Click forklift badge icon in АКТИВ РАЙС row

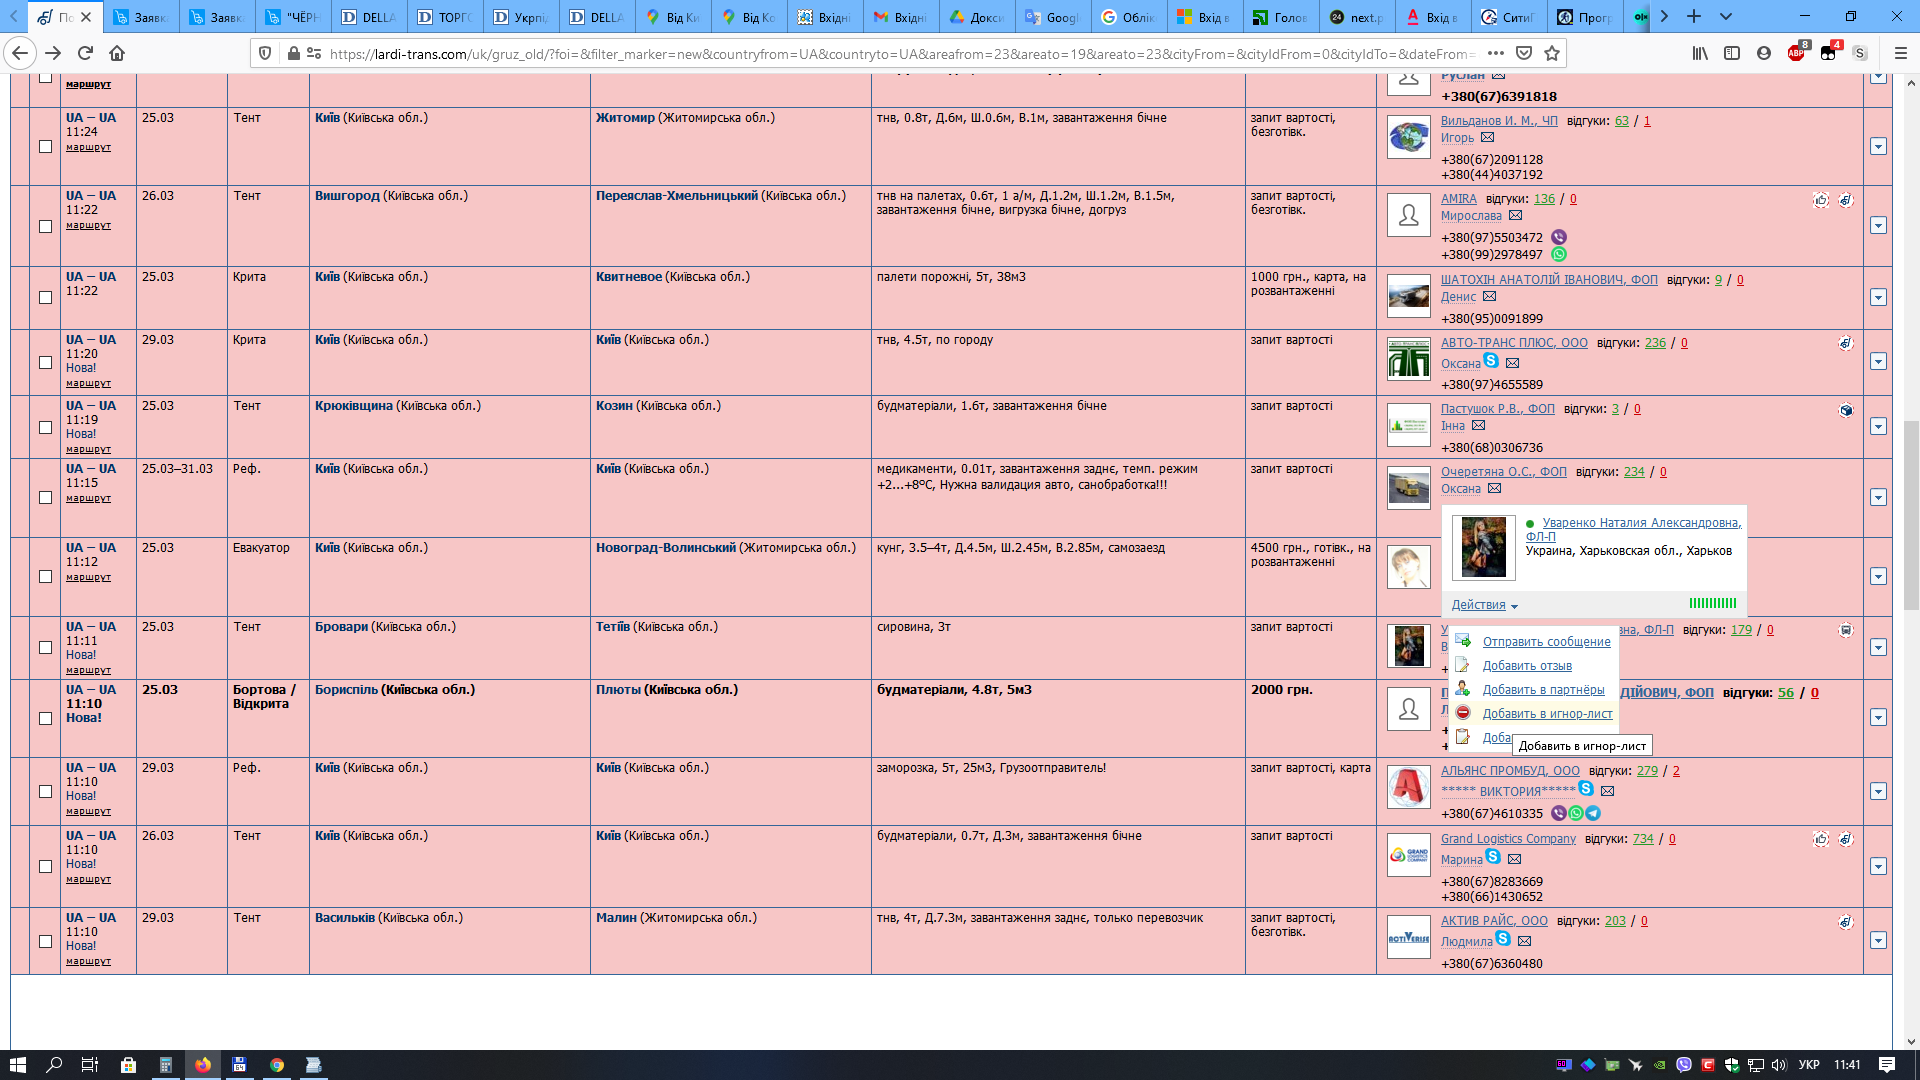click(x=1846, y=922)
